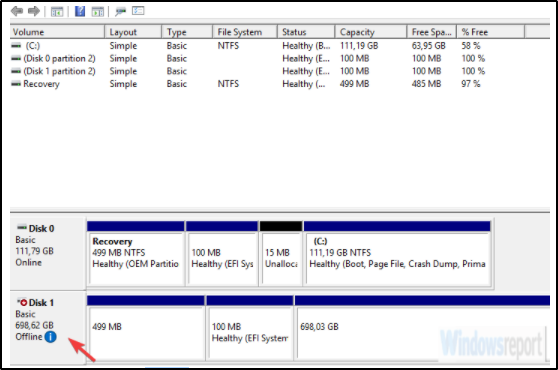Click the Online status text of Disk 0

coord(28,263)
